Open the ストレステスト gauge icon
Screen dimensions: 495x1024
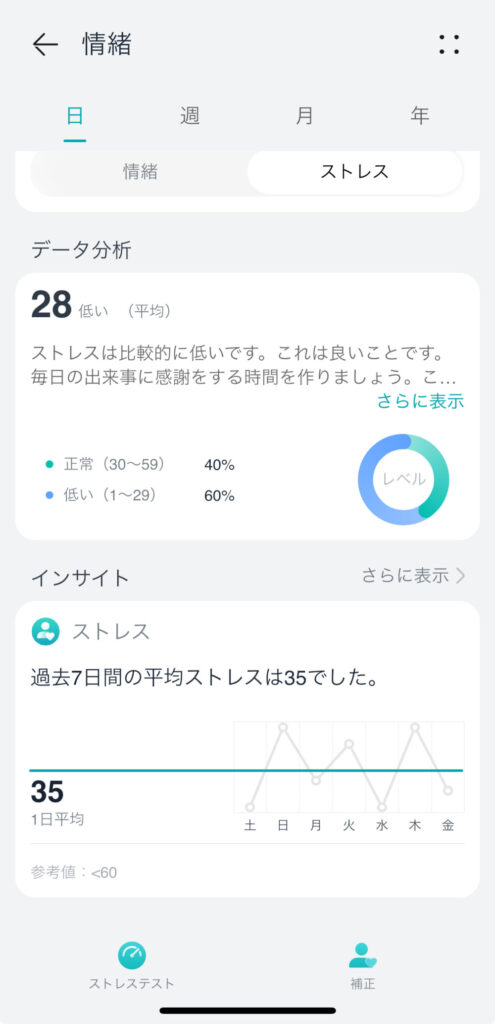131,955
